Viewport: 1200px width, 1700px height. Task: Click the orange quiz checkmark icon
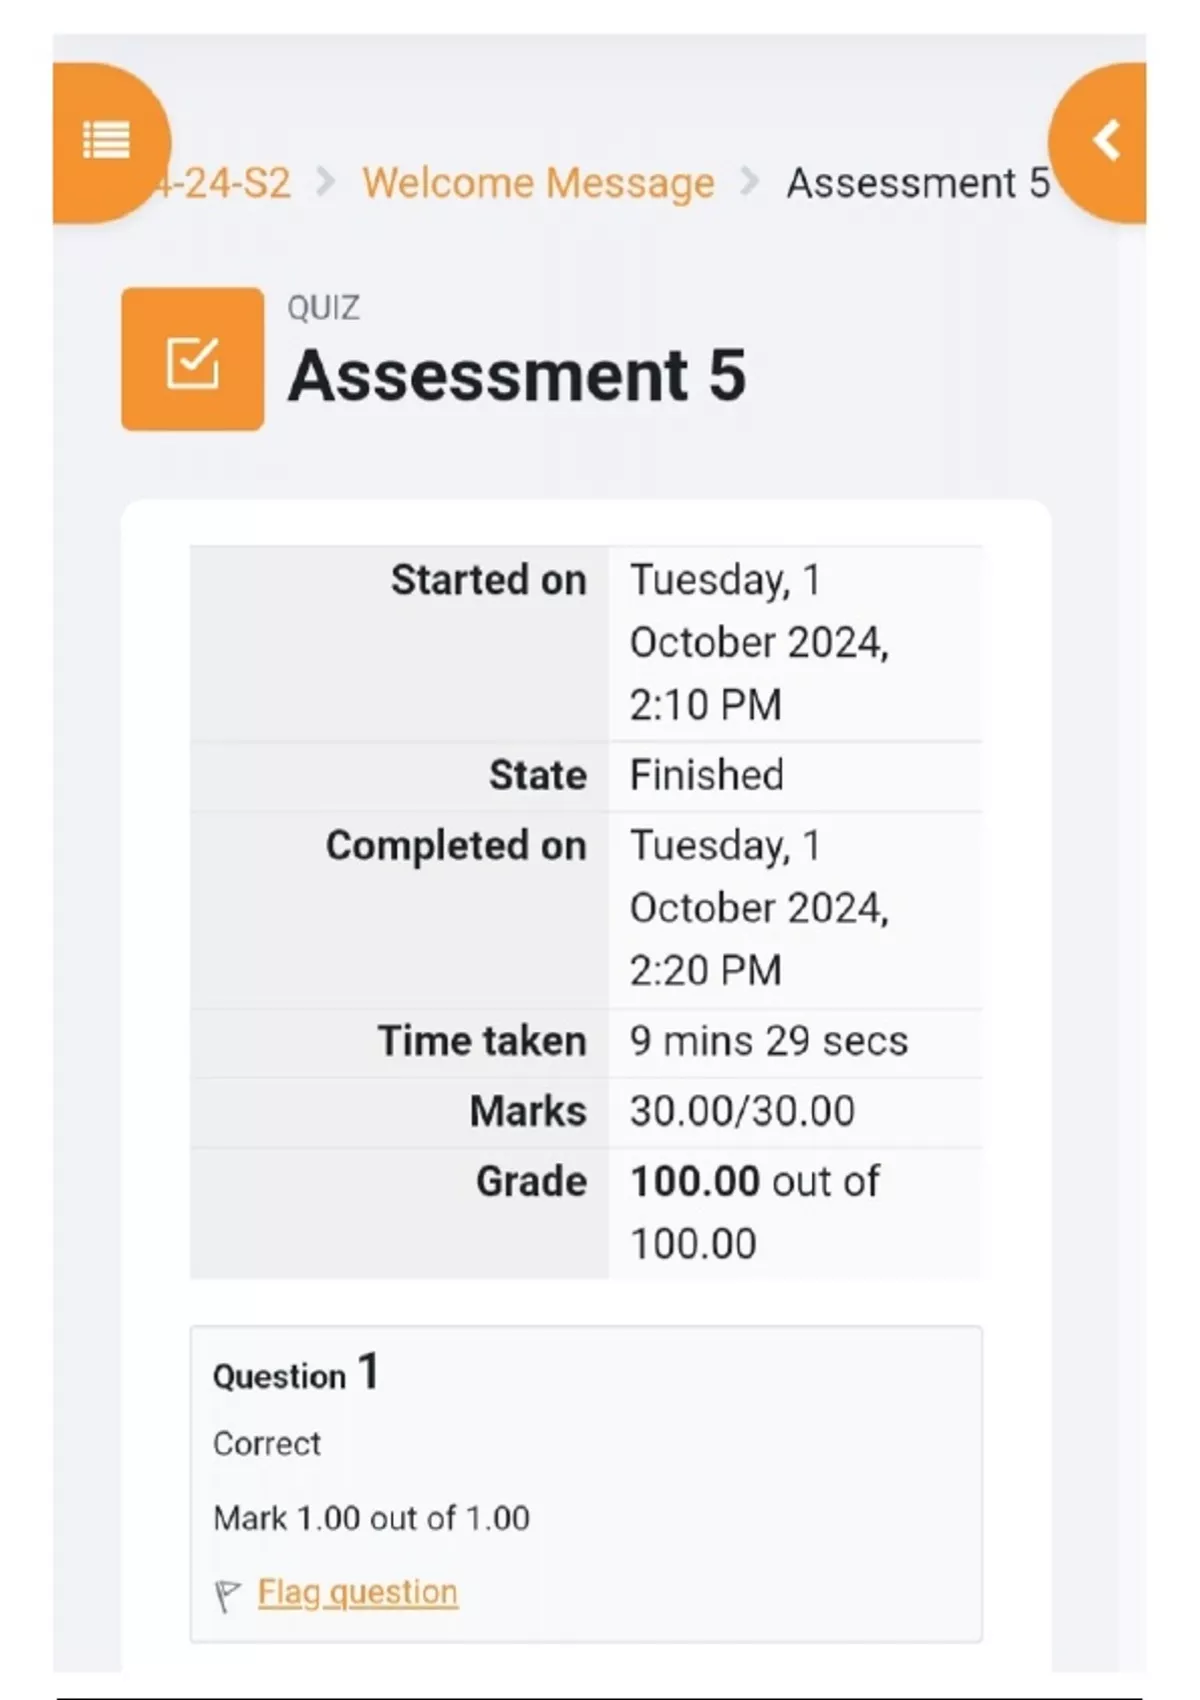click(192, 360)
